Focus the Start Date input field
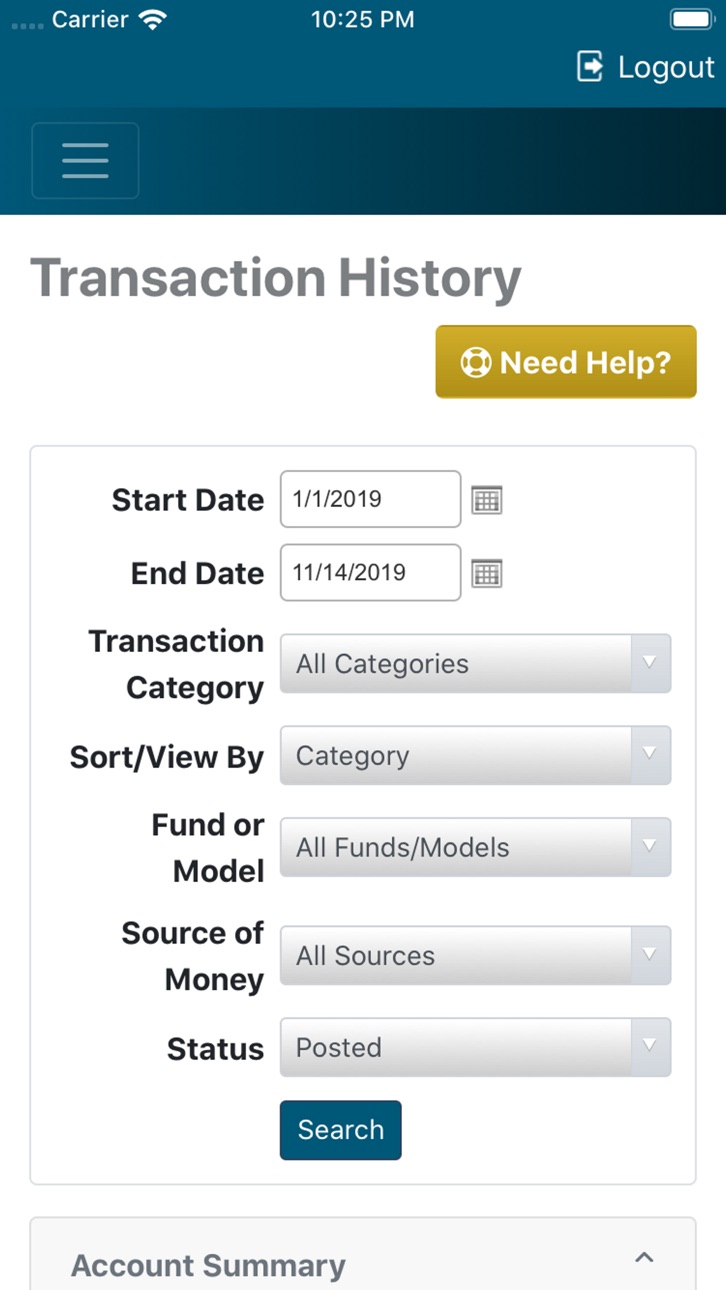 pos(370,499)
